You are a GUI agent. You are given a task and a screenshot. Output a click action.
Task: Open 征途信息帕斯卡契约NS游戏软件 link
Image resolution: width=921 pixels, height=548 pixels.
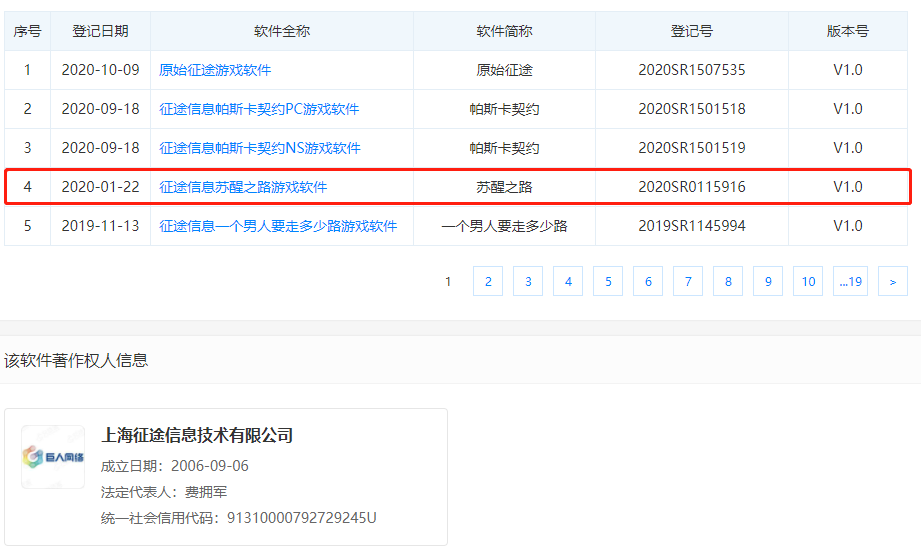tap(260, 148)
